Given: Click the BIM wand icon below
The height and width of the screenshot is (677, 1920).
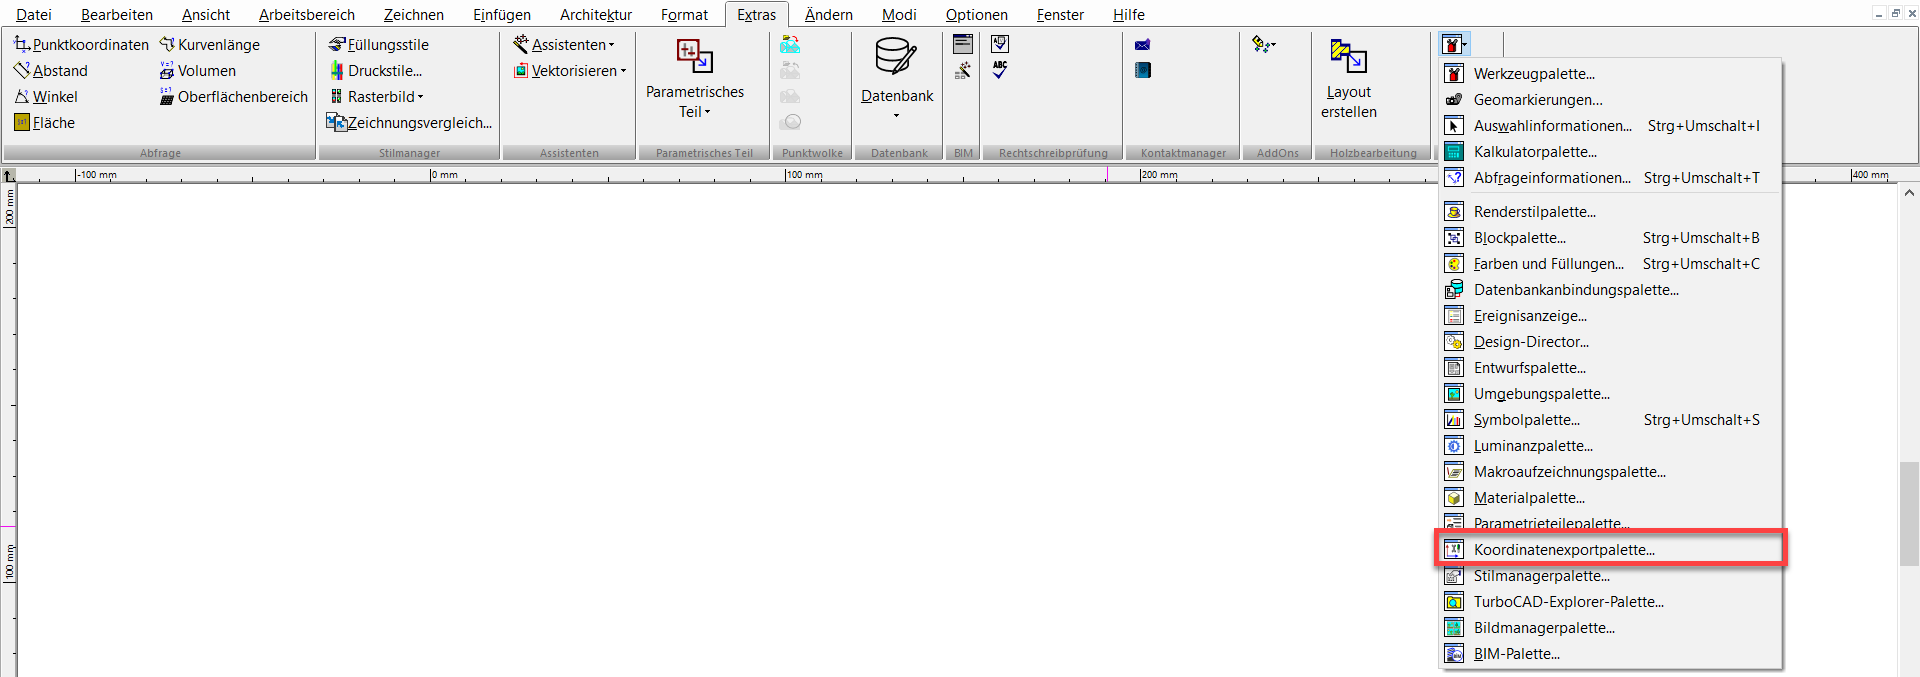Looking at the screenshot, I should pos(963,70).
